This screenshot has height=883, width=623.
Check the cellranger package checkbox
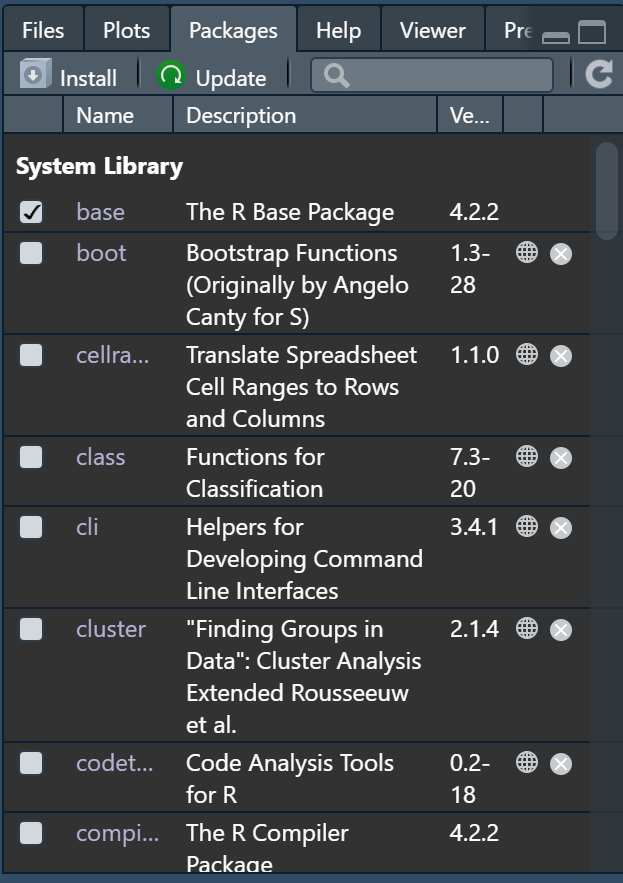click(x=31, y=355)
